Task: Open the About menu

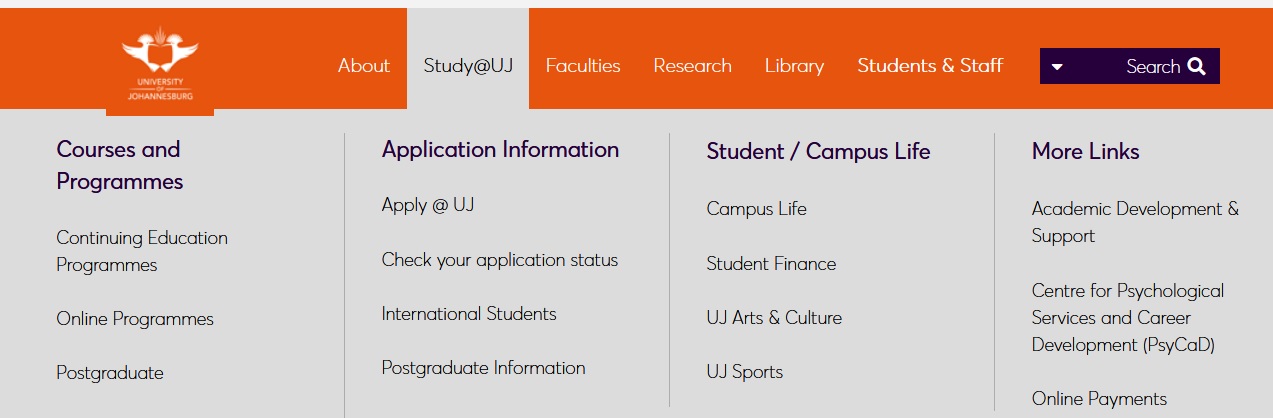Action: [364, 66]
